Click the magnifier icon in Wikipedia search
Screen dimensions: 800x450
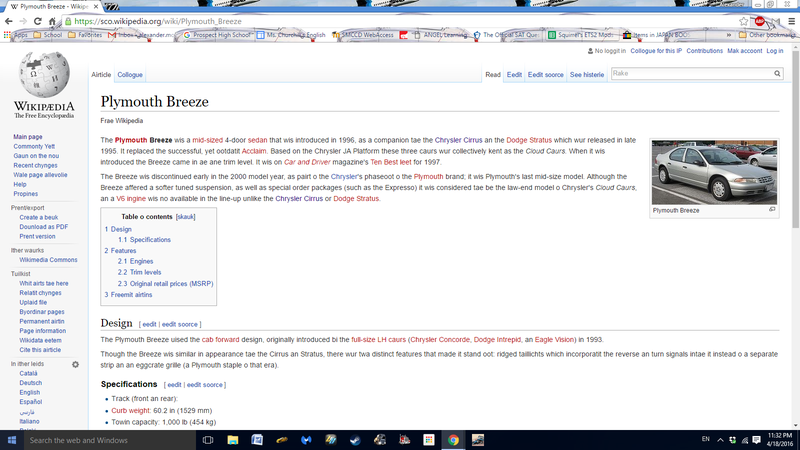777,73
